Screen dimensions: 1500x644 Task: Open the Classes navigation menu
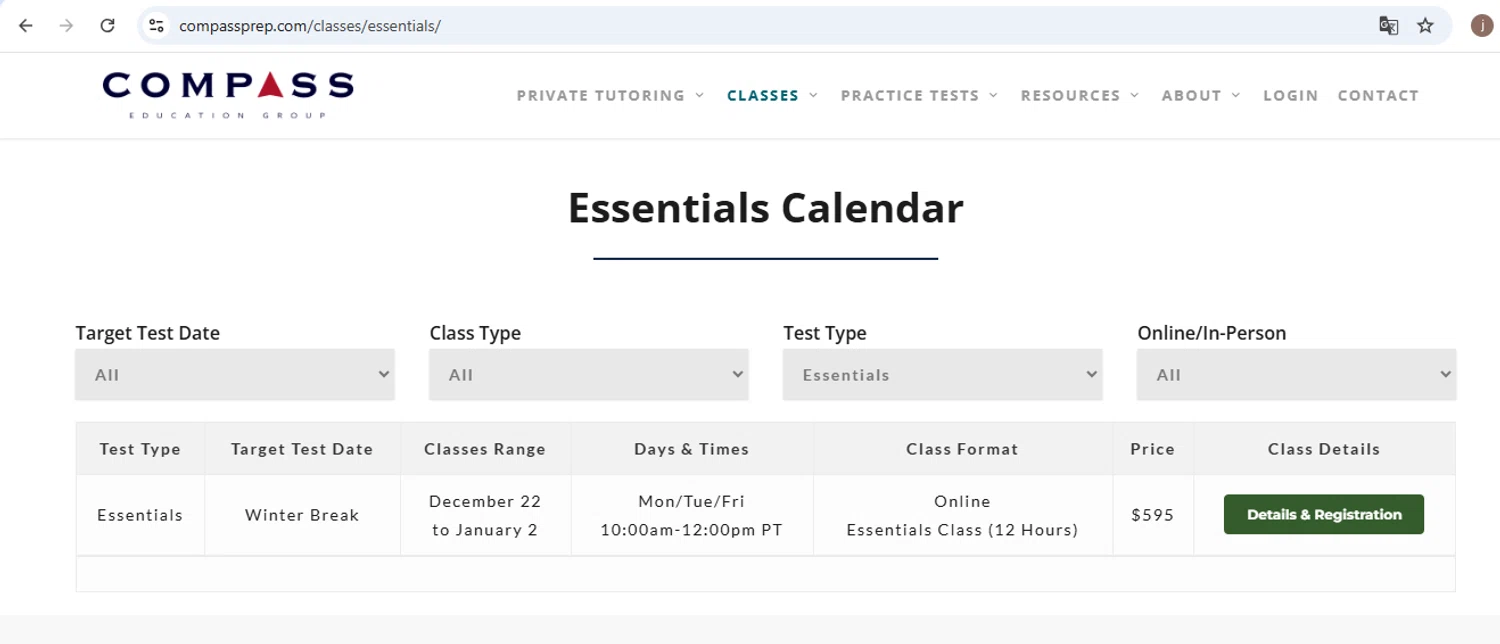[x=772, y=96]
